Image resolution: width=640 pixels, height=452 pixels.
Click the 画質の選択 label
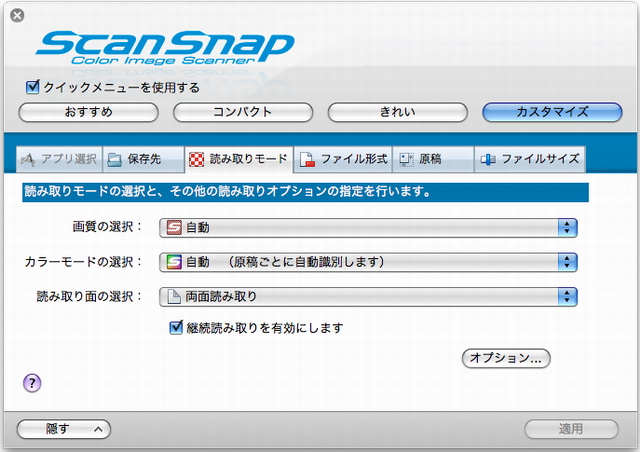point(107,227)
